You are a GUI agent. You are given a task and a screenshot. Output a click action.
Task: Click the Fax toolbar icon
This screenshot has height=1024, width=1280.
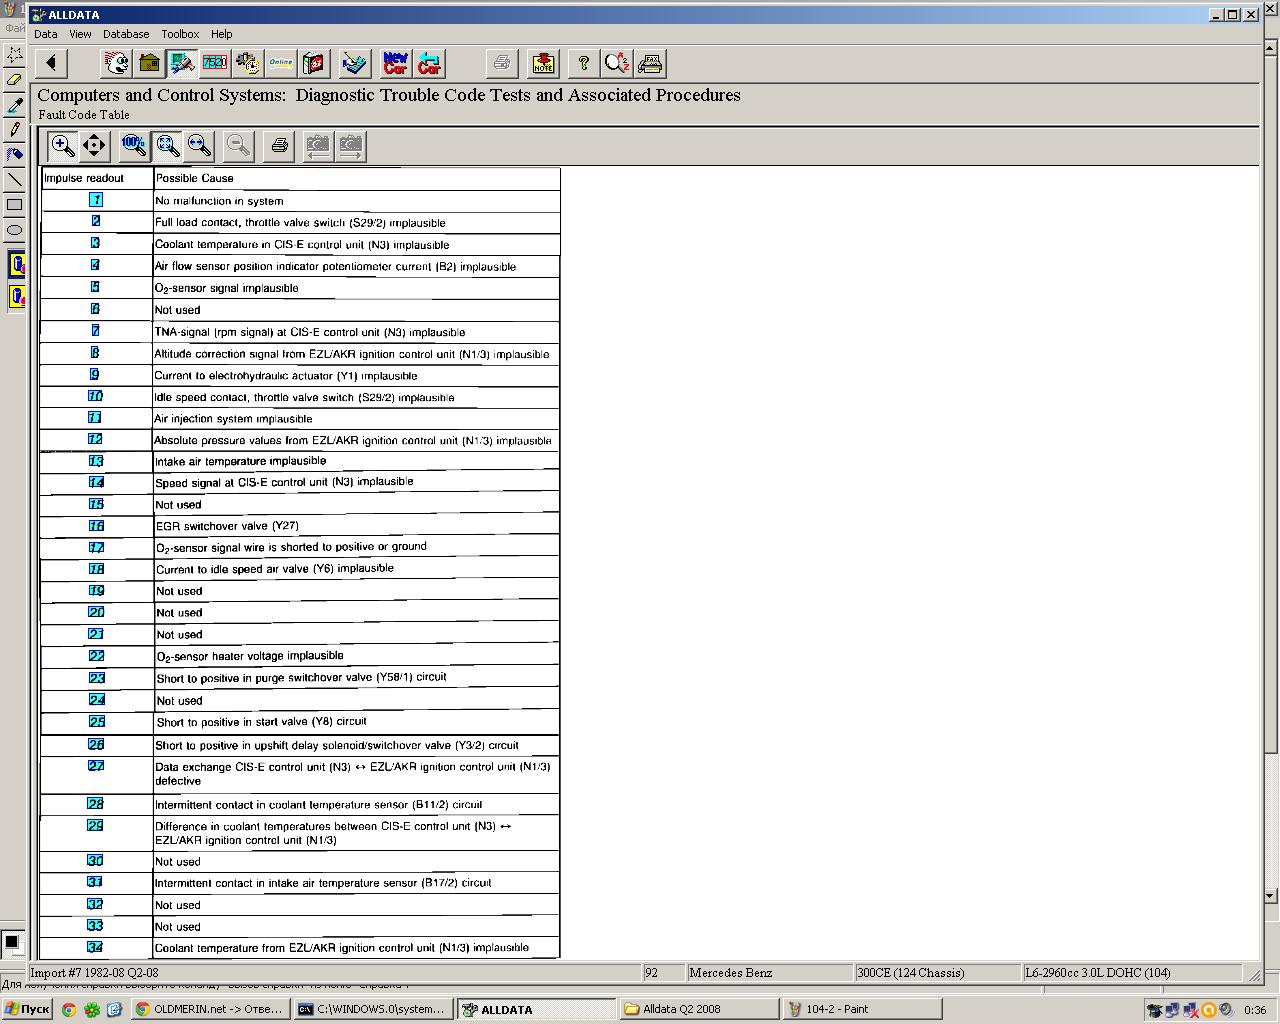(650, 63)
